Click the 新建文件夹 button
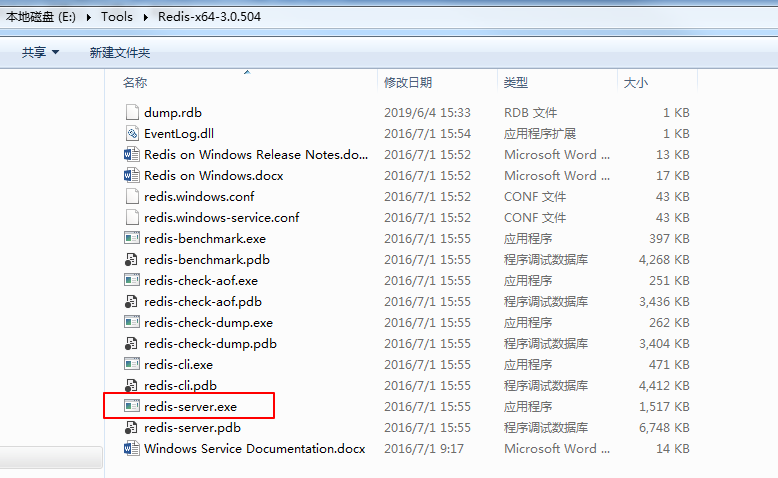This screenshot has height=478, width=778. coord(120,52)
